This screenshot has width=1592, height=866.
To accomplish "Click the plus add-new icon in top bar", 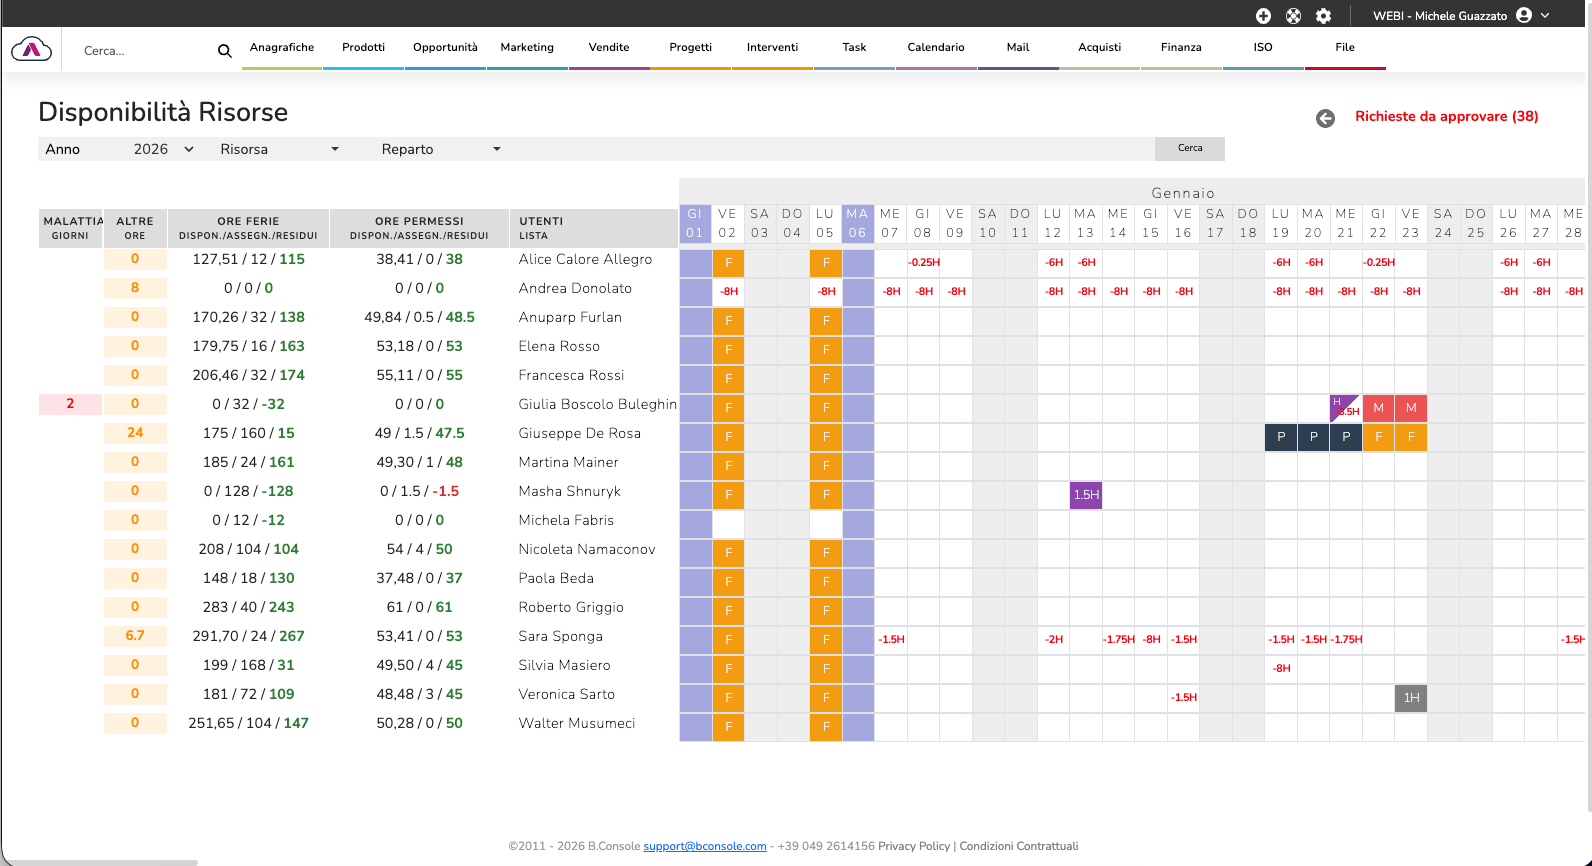I will pyautogui.click(x=1263, y=16).
